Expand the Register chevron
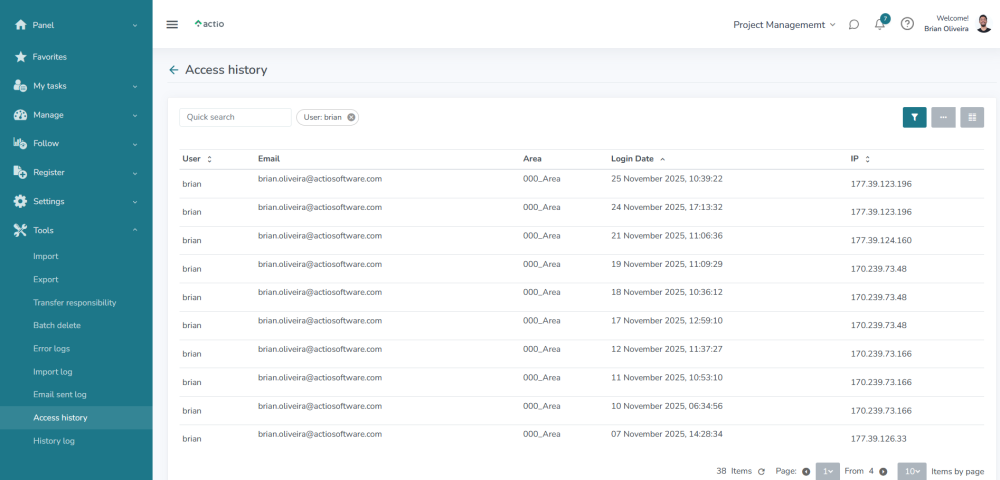1000x480 pixels. pyautogui.click(x=135, y=173)
